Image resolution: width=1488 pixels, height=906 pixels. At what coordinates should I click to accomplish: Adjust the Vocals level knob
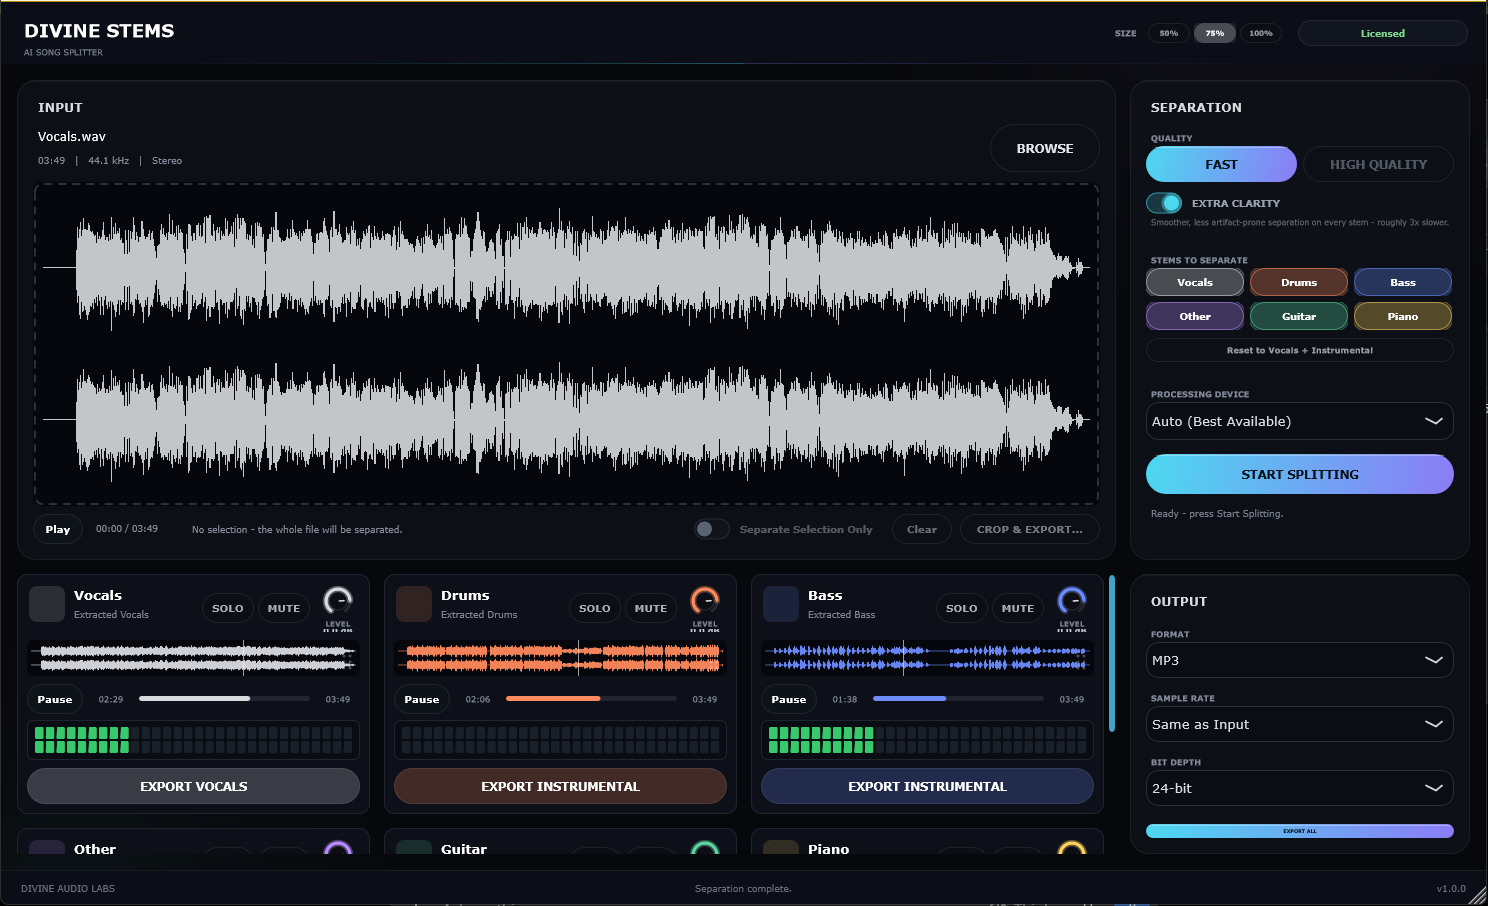[x=338, y=601]
